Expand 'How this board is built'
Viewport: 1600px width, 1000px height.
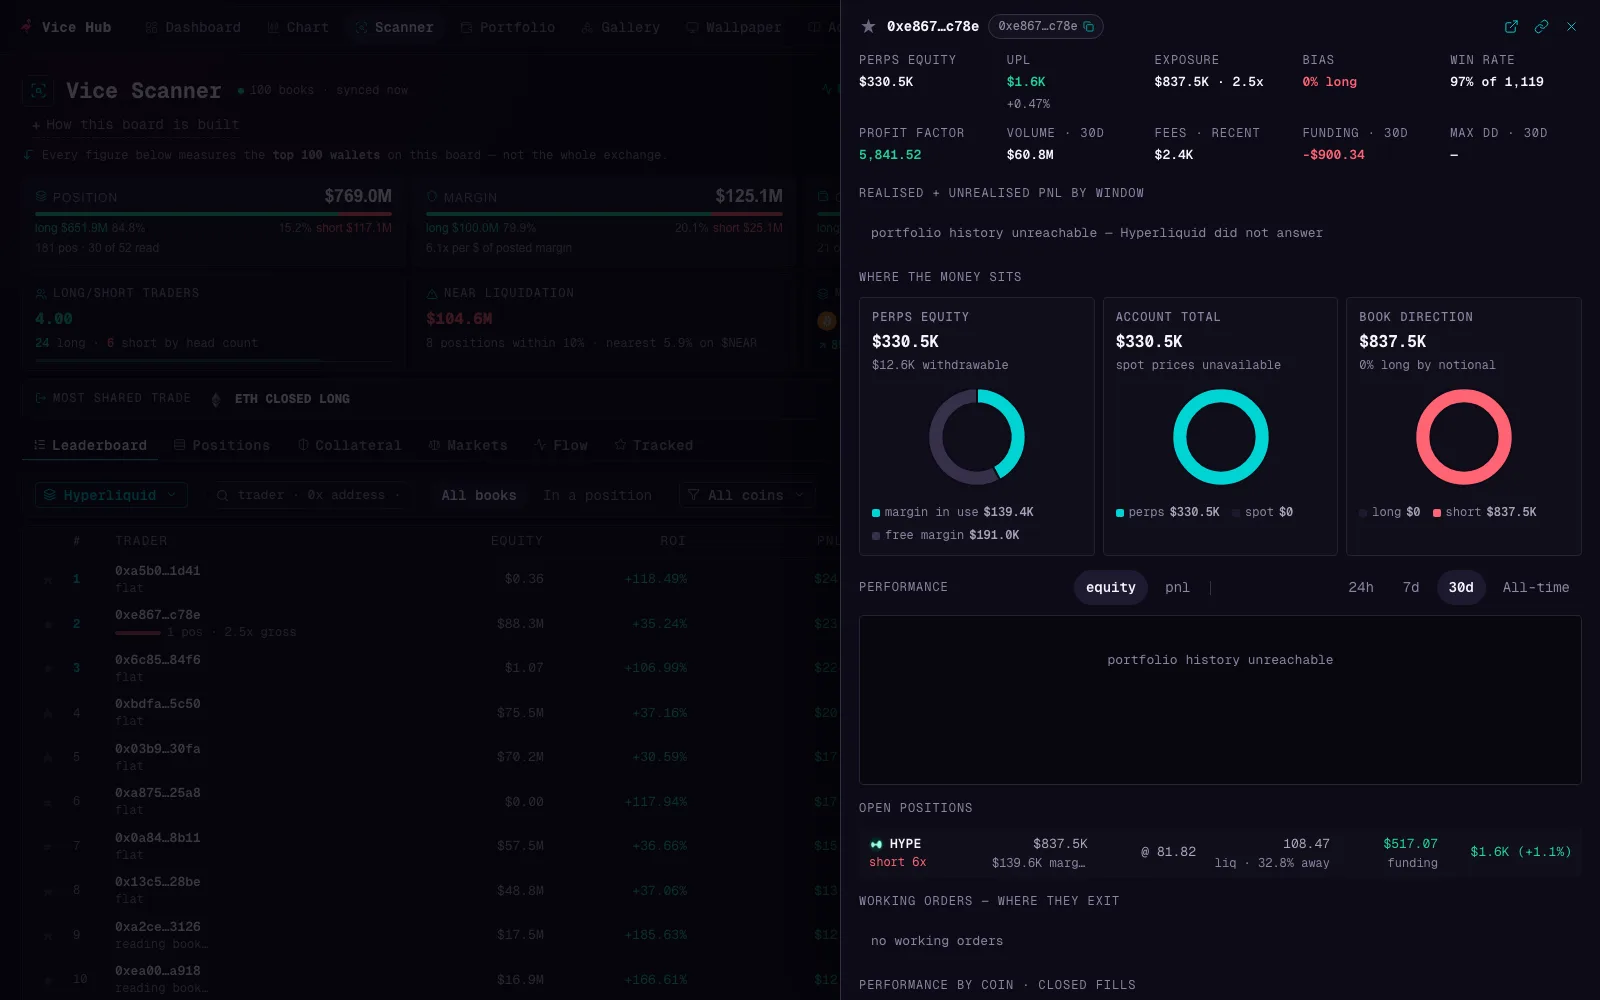point(135,125)
